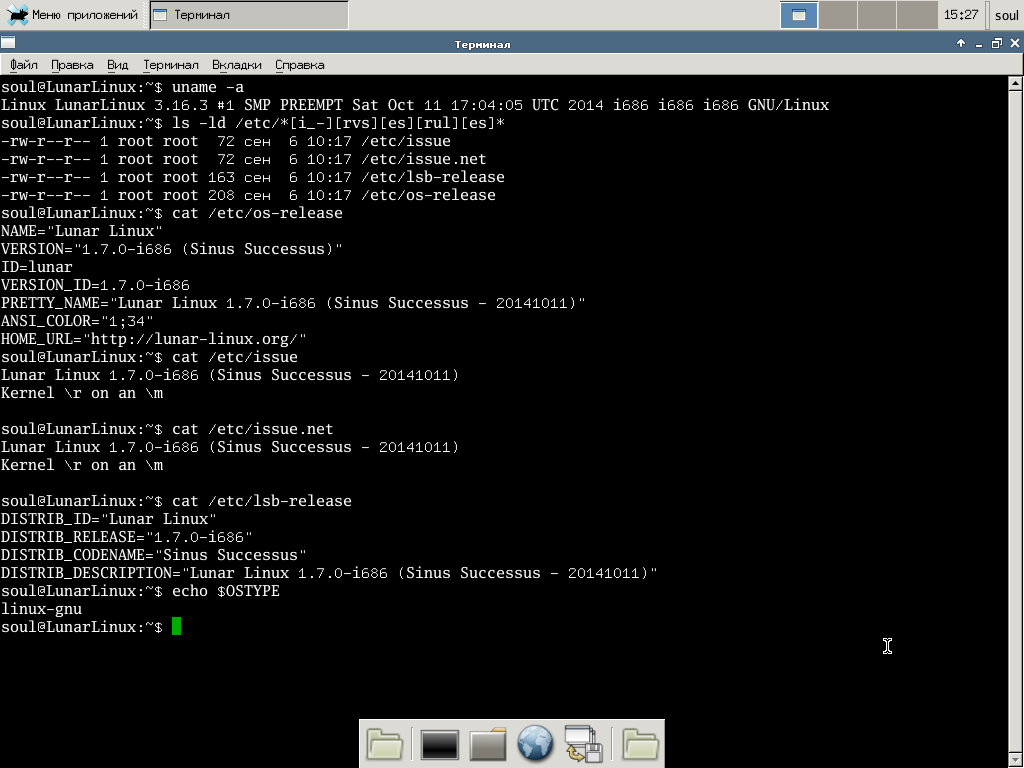This screenshot has height=768, width=1024.
Task: Click the session save windows-and-floppy dock icon
Action: click(583, 744)
